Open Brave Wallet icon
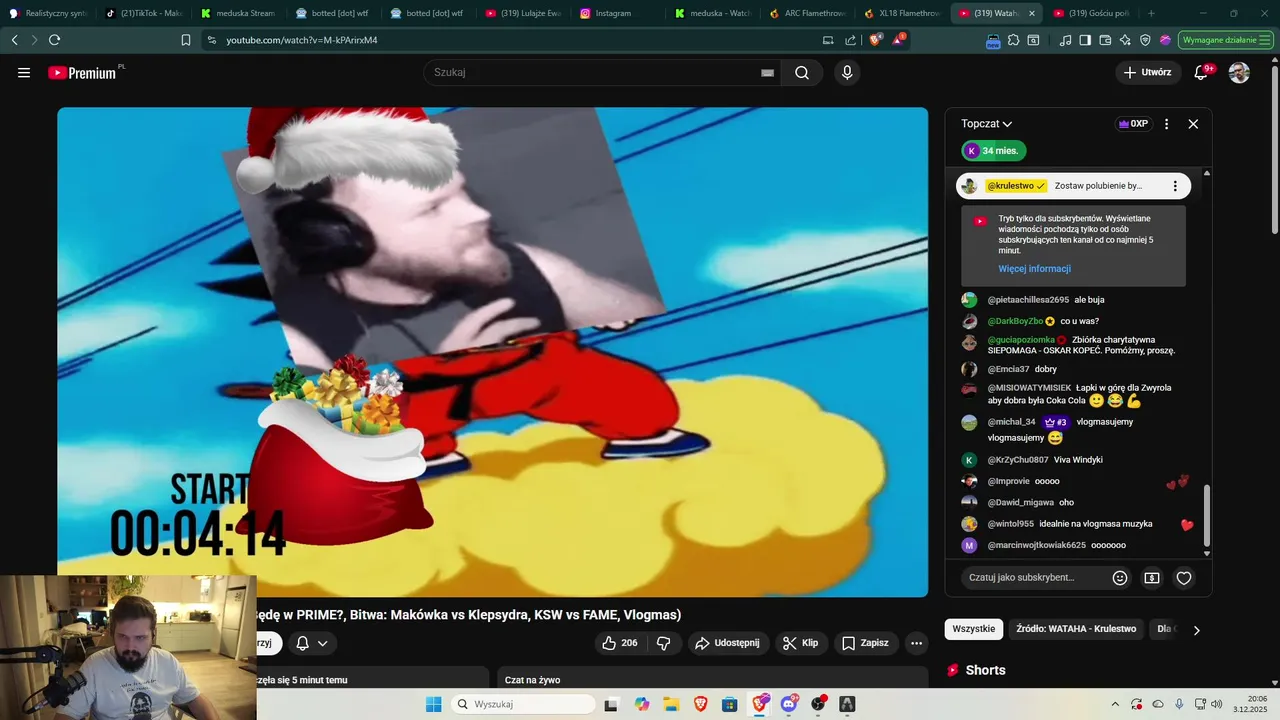 pyautogui.click(x=1105, y=40)
